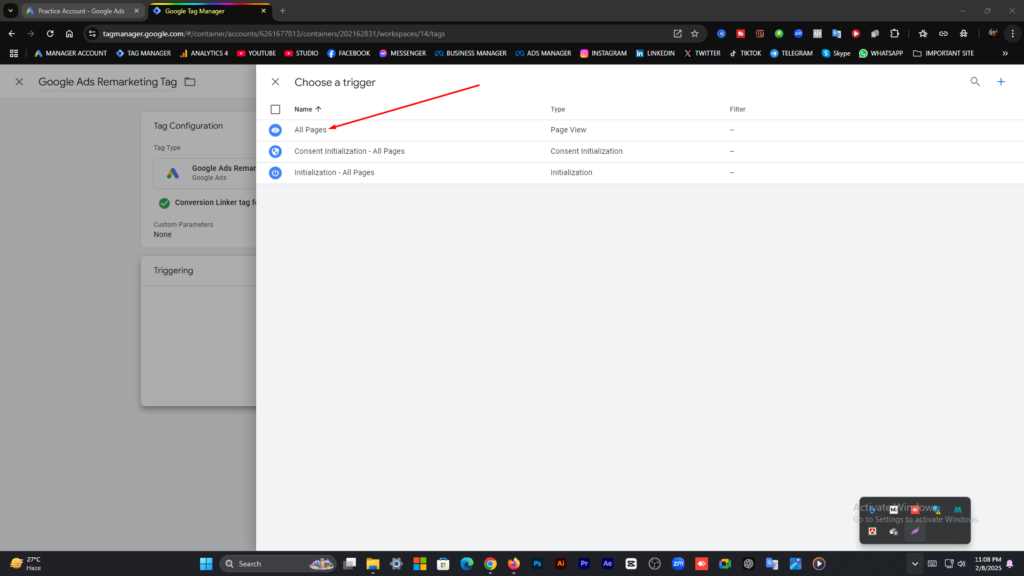Open File Explorer from the taskbar
This screenshot has width=1024, height=576.
(373, 564)
